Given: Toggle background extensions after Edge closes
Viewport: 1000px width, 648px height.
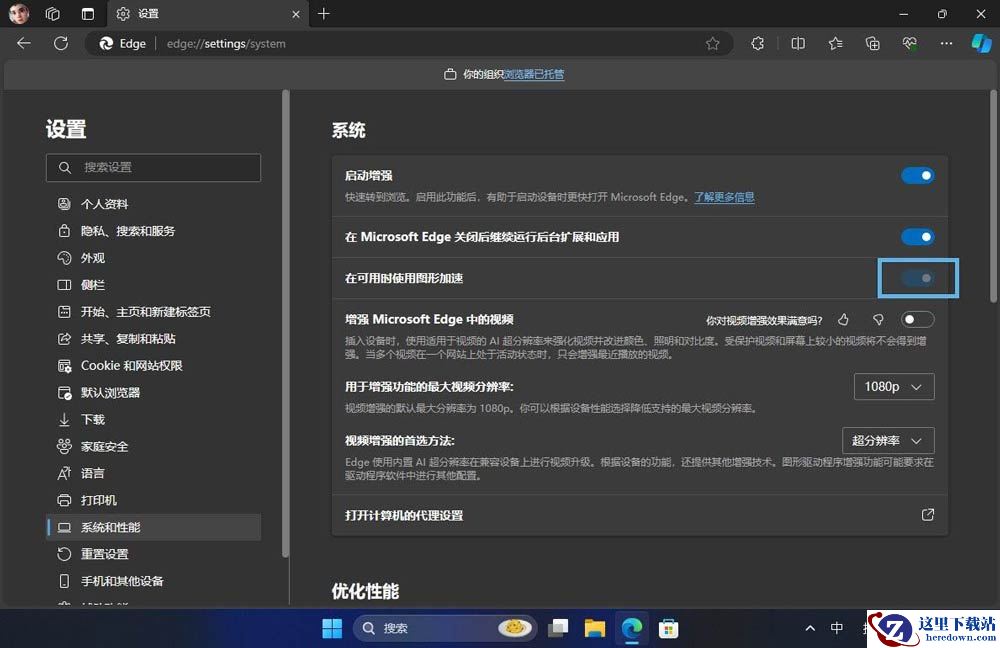Looking at the screenshot, I should 918,237.
